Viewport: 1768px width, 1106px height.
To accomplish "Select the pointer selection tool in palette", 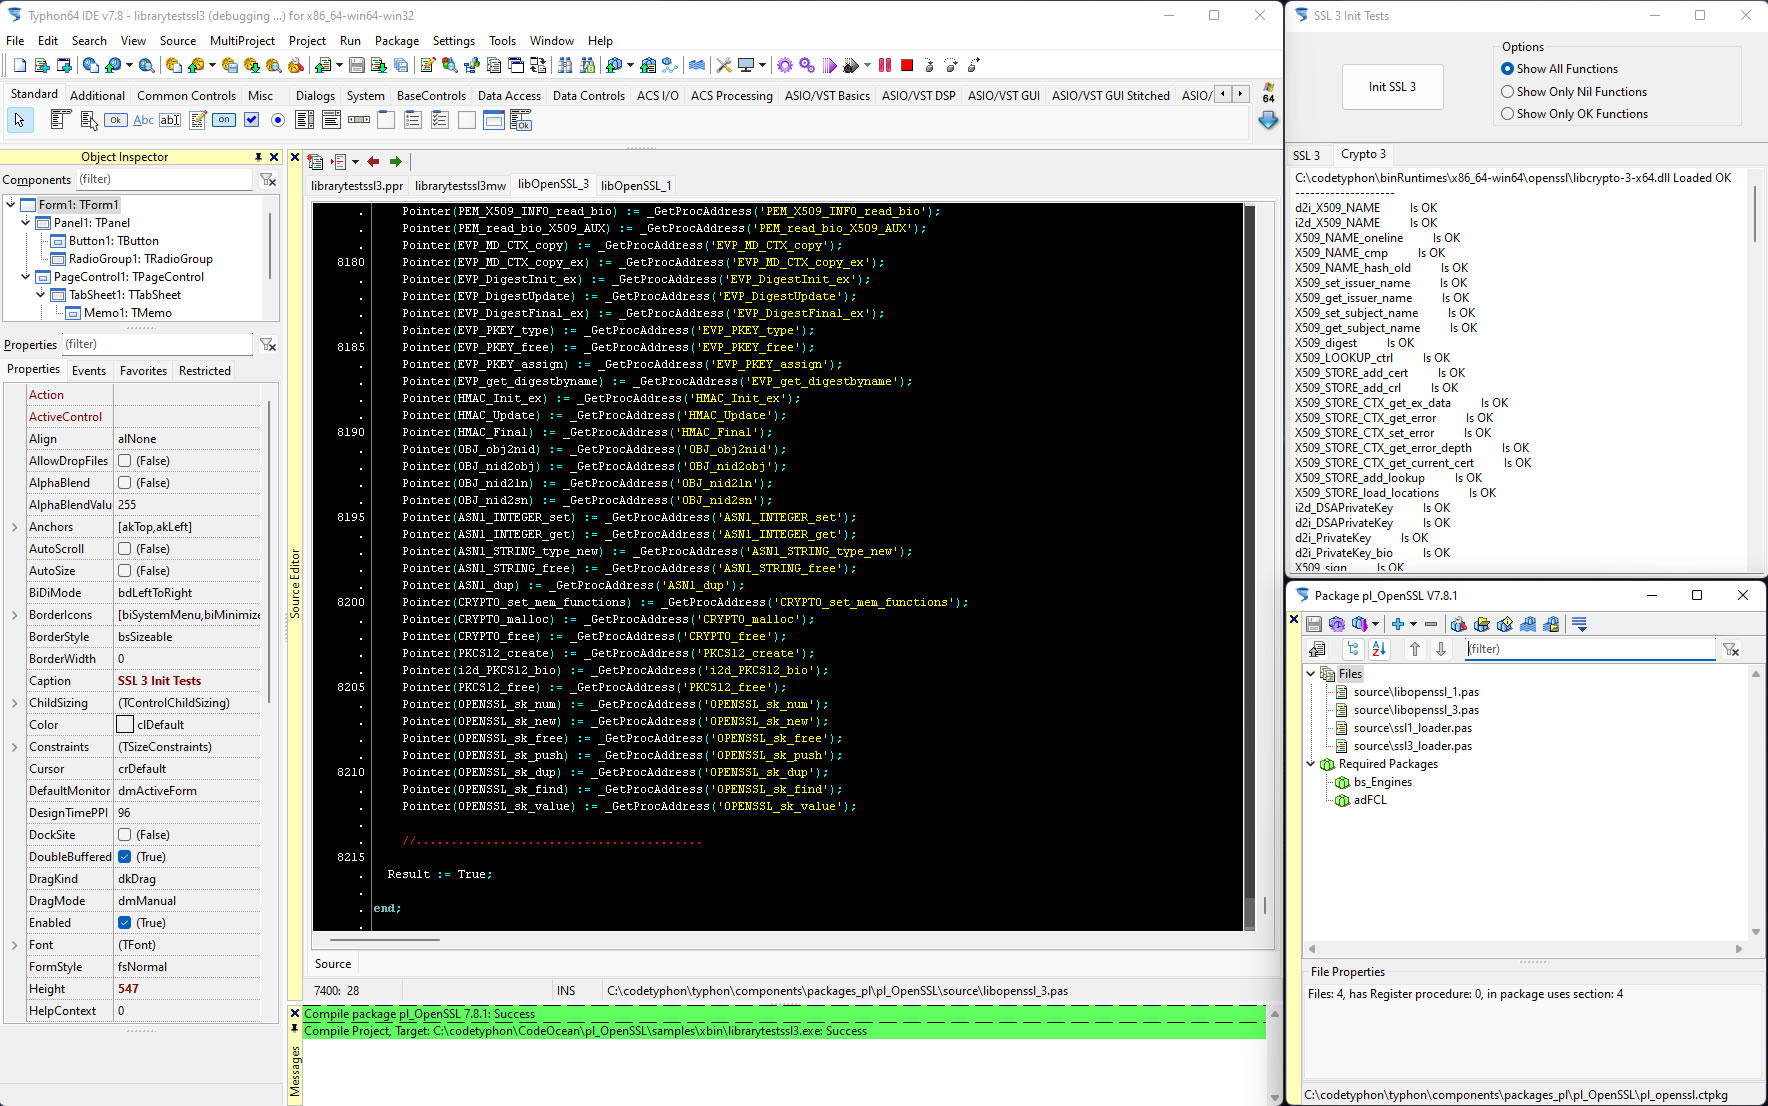I will (19, 120).
